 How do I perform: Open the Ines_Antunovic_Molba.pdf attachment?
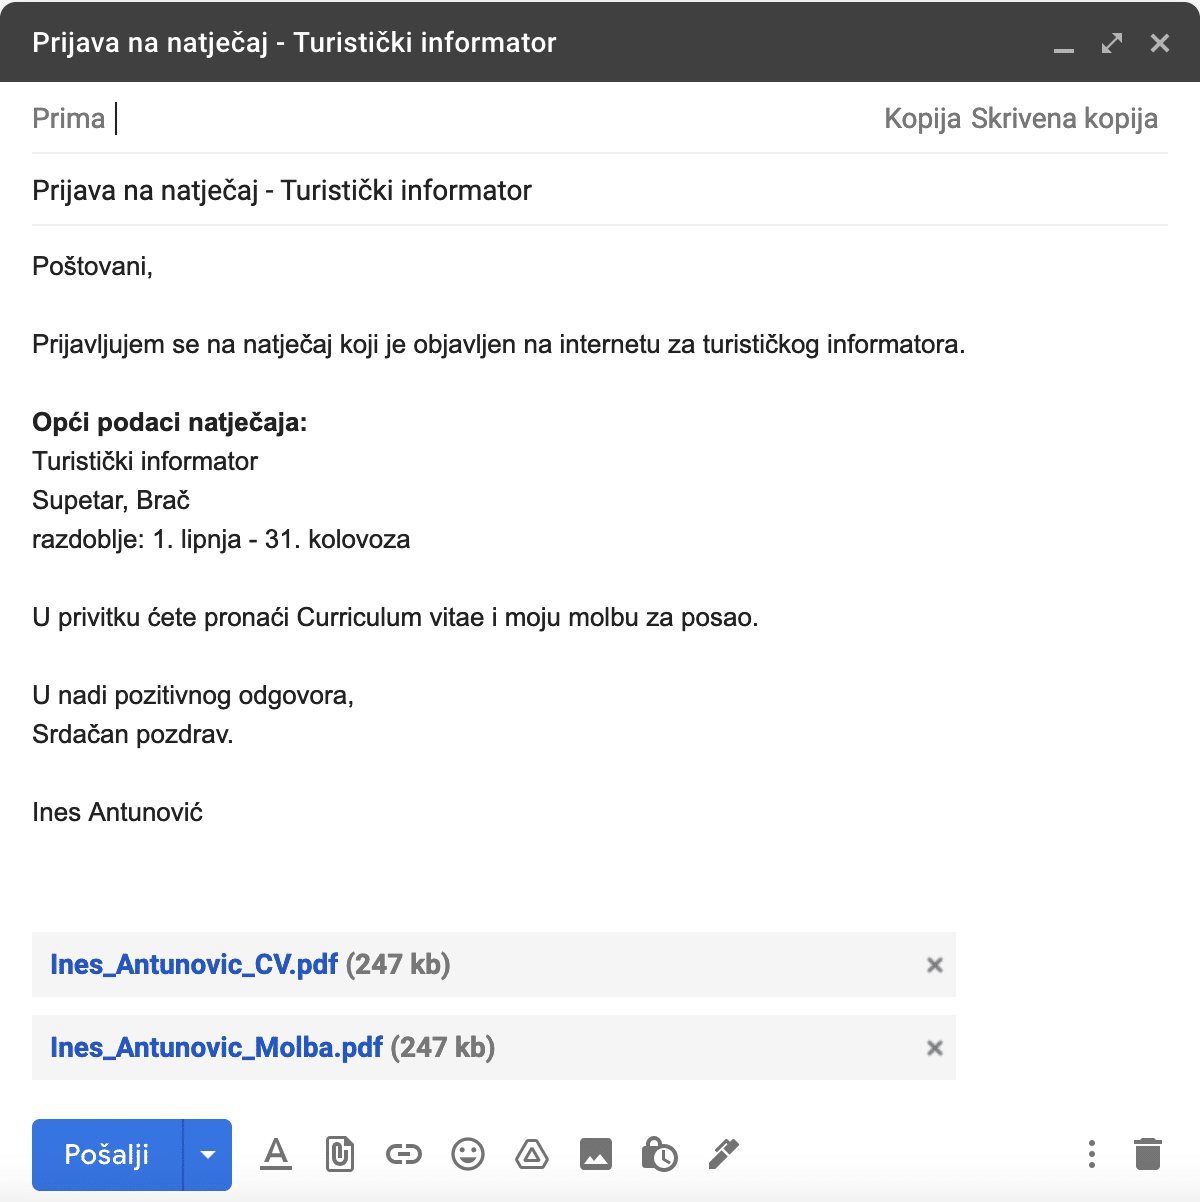point(216,1048)
